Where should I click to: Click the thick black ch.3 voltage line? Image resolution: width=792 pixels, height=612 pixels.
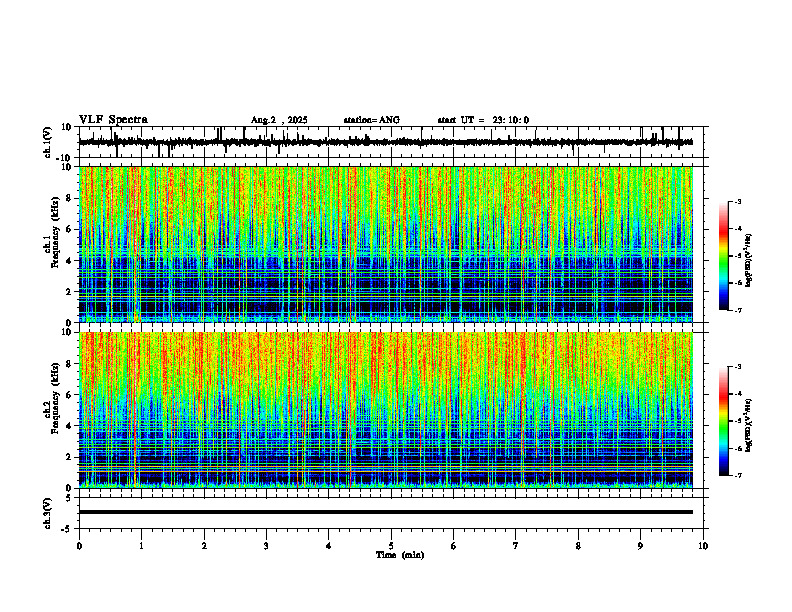(385, 512)
